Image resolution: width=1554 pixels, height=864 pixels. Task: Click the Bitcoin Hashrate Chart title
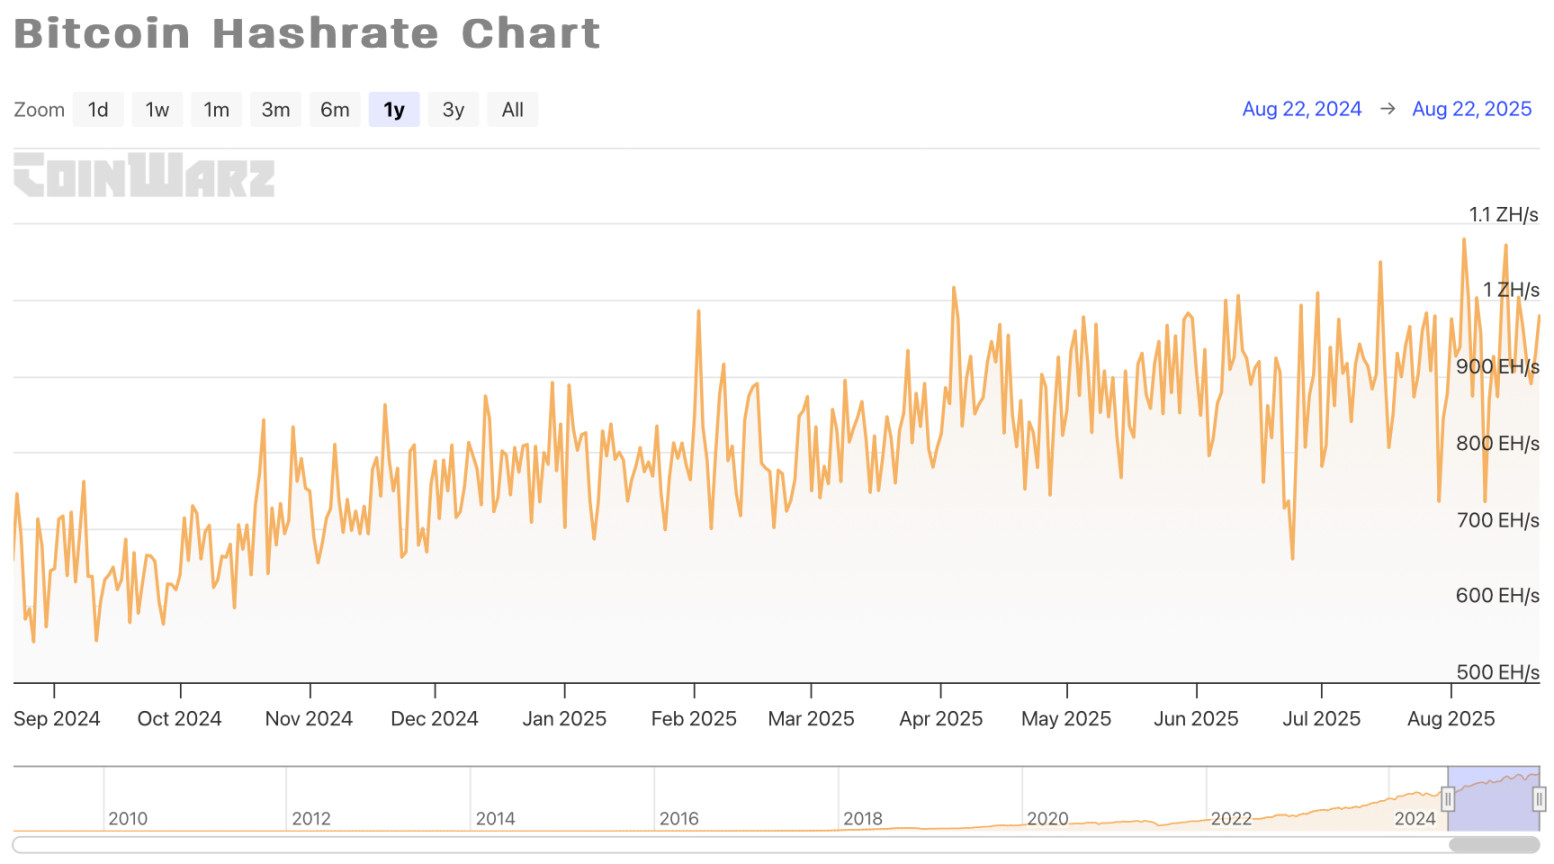coord(307,33)
